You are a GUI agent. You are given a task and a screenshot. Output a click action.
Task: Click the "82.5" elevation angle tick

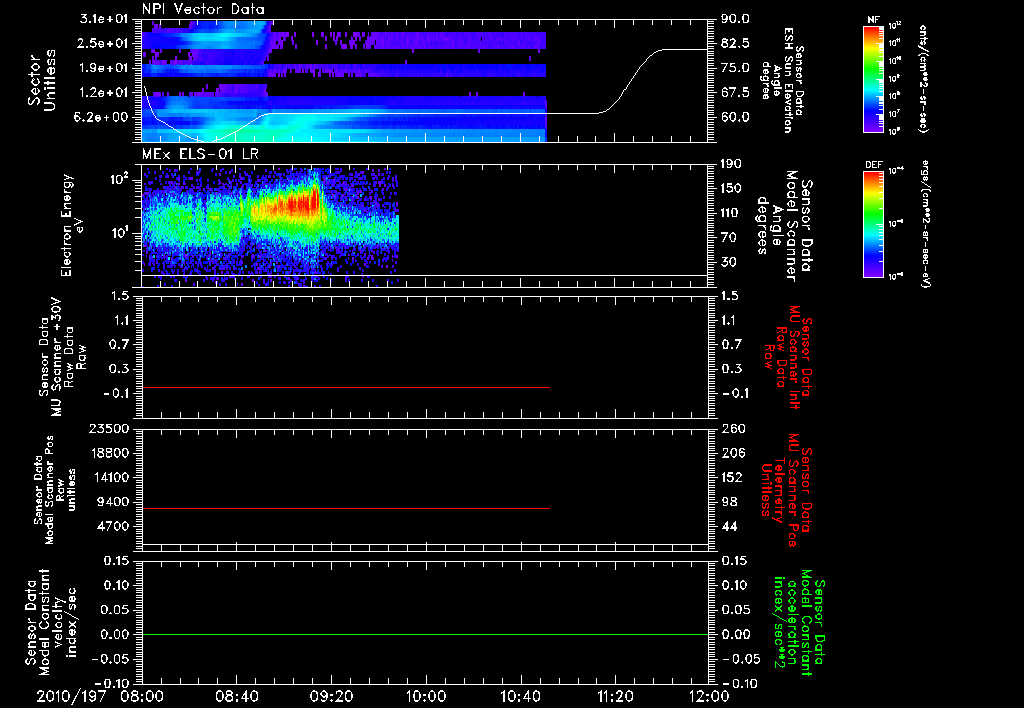(735, 43)
